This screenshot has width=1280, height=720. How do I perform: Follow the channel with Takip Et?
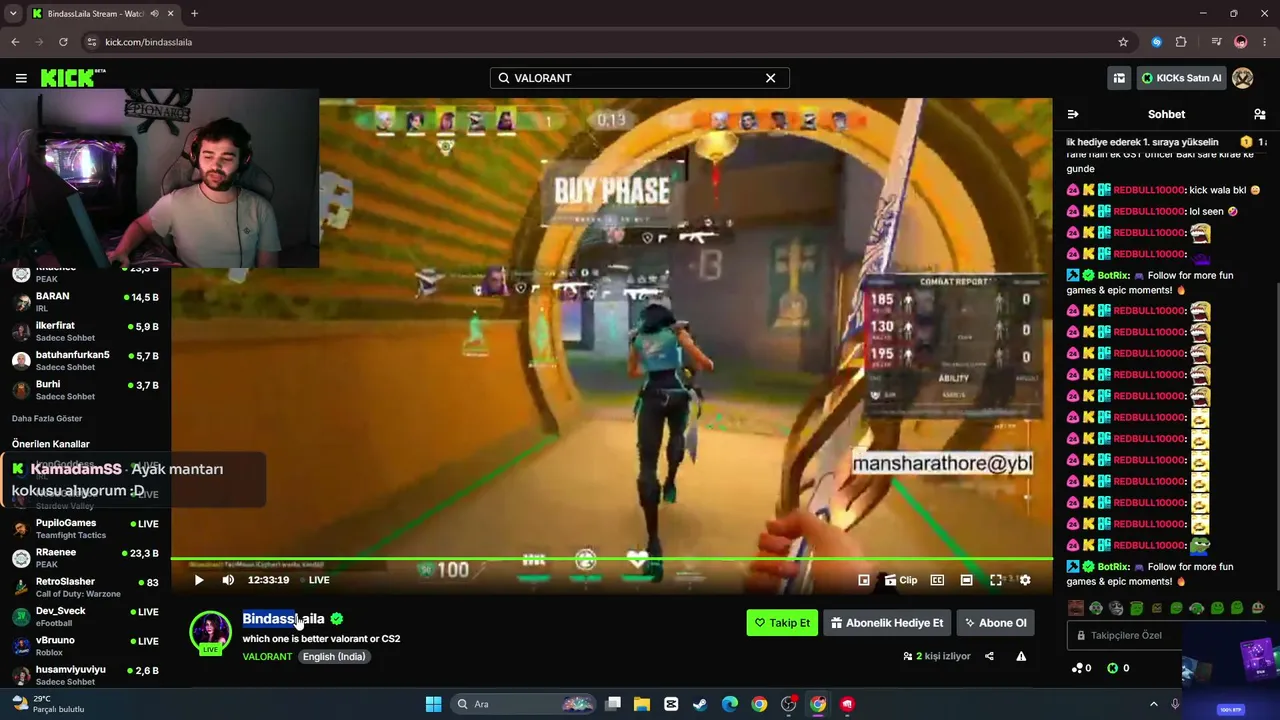[782, 623]
